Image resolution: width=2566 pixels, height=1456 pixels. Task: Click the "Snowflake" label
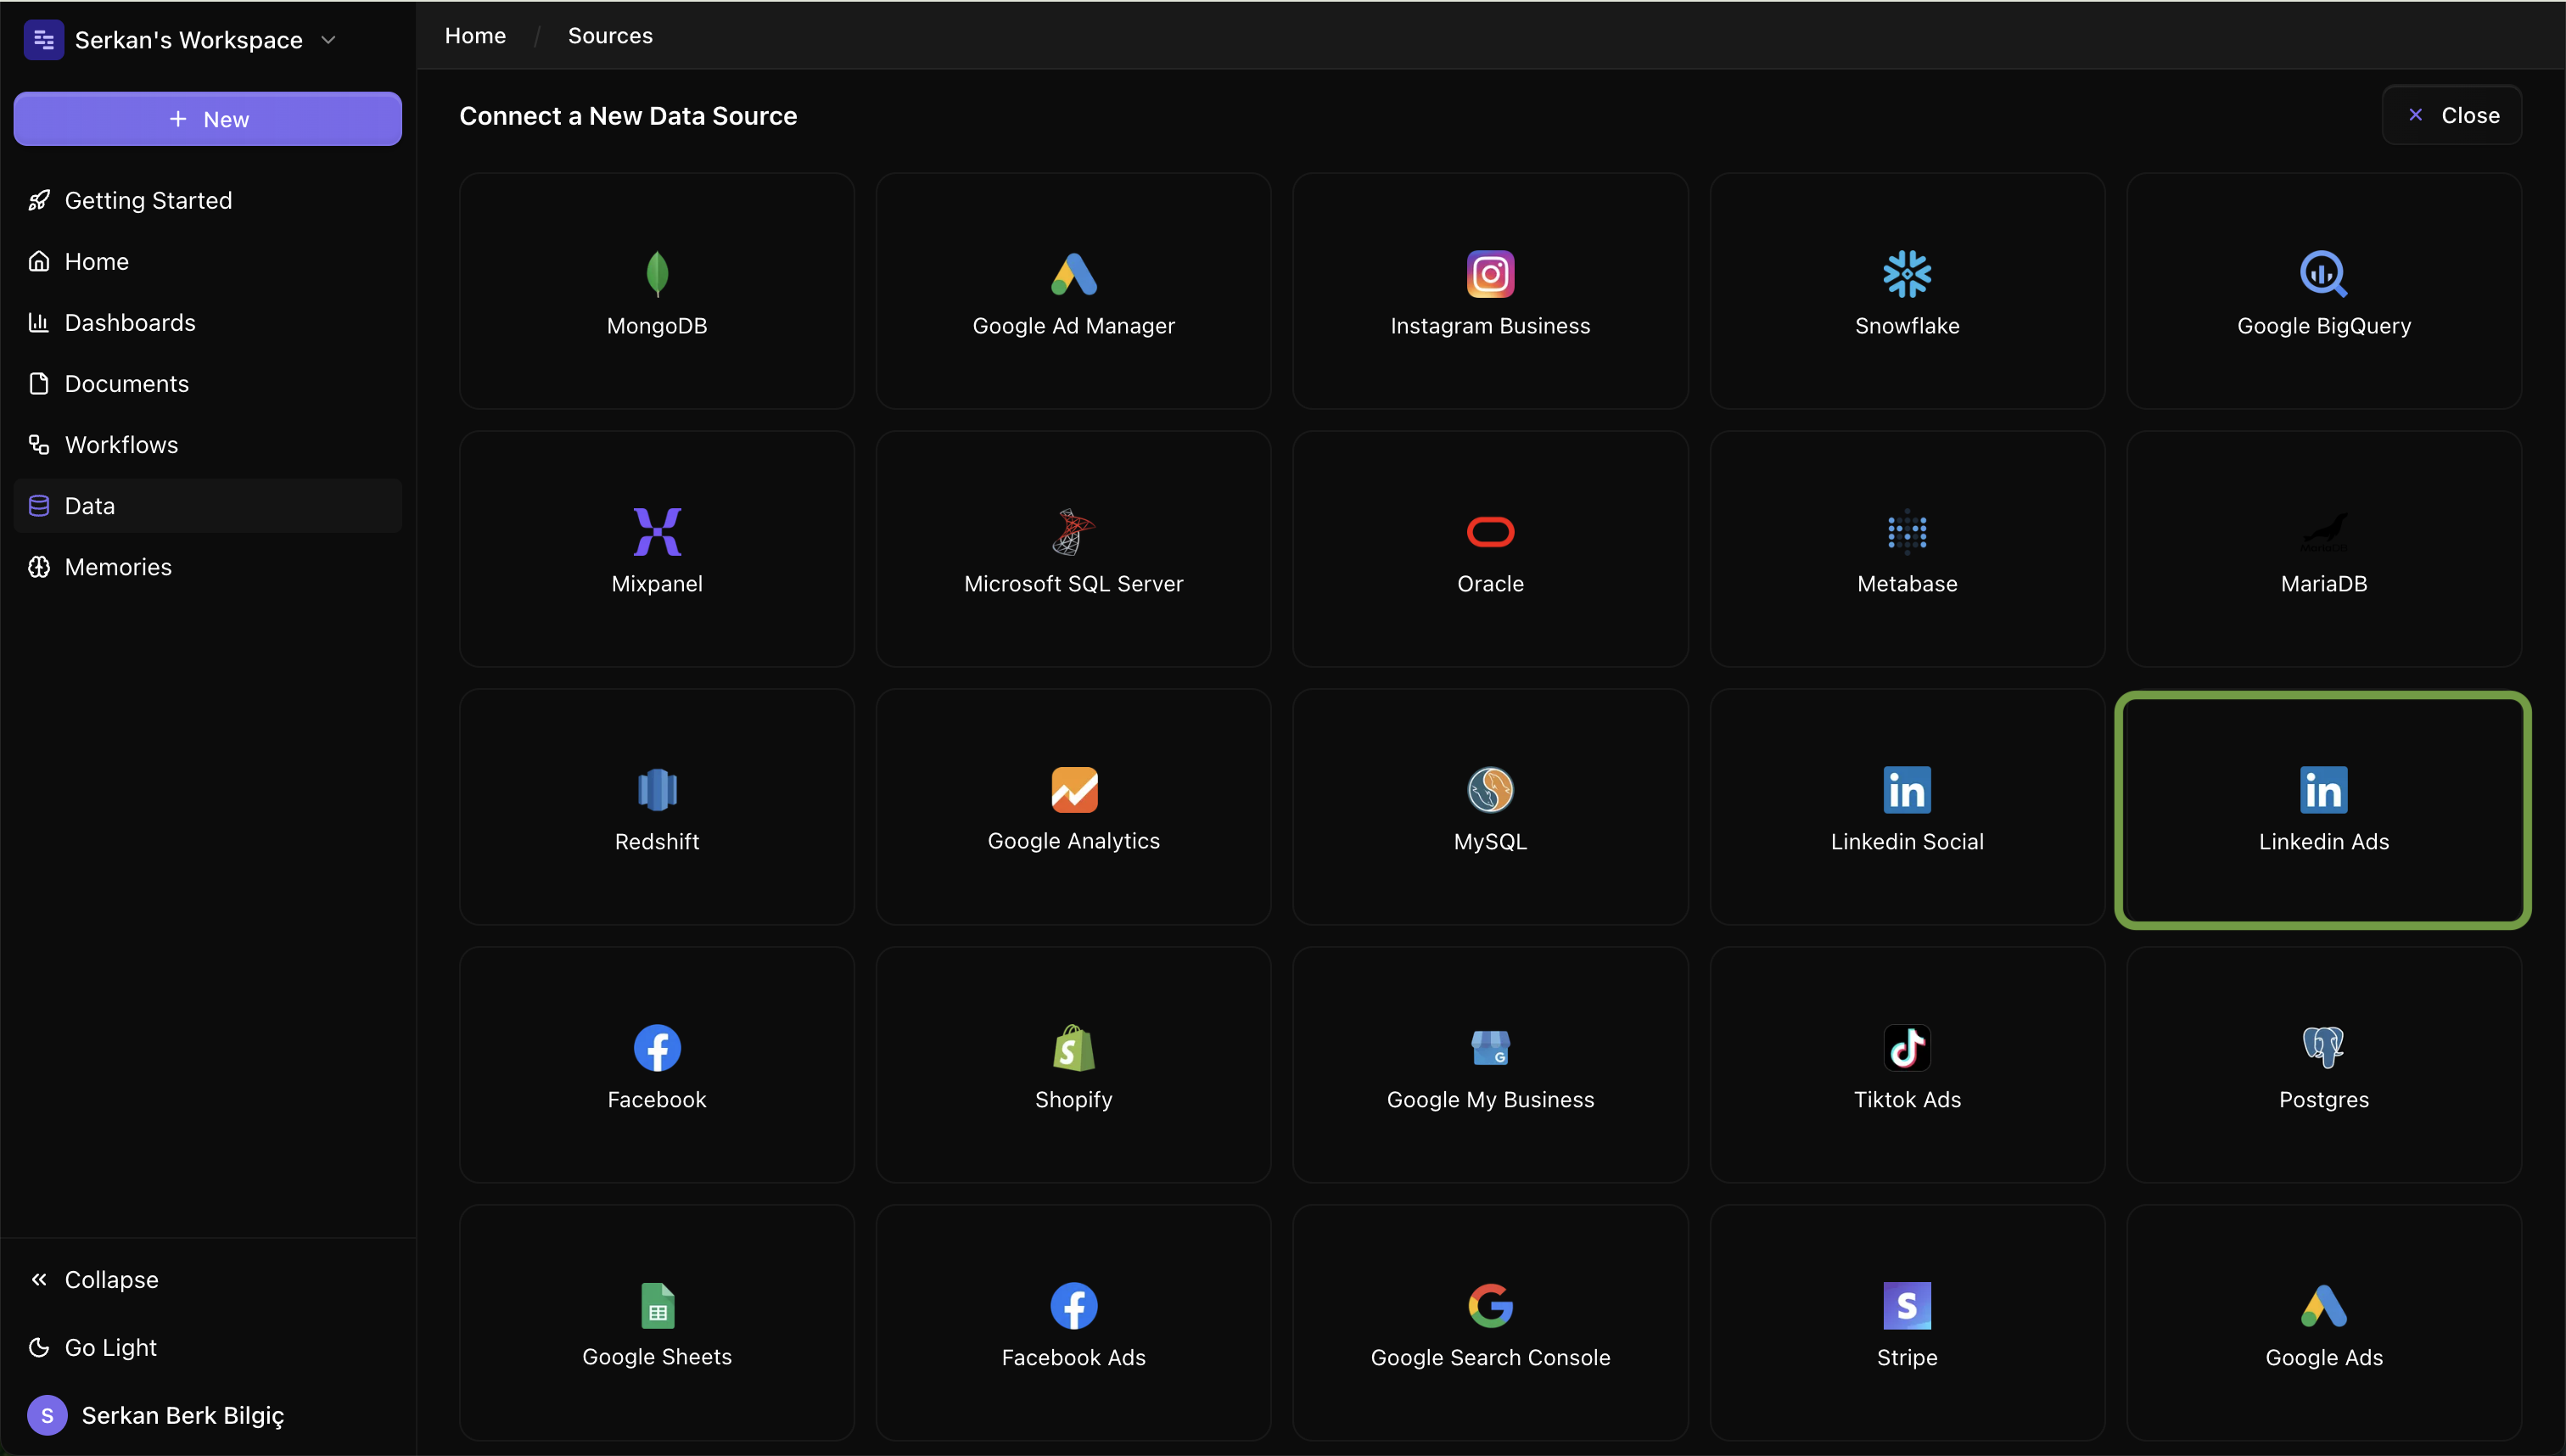(x=1907, y=326)
